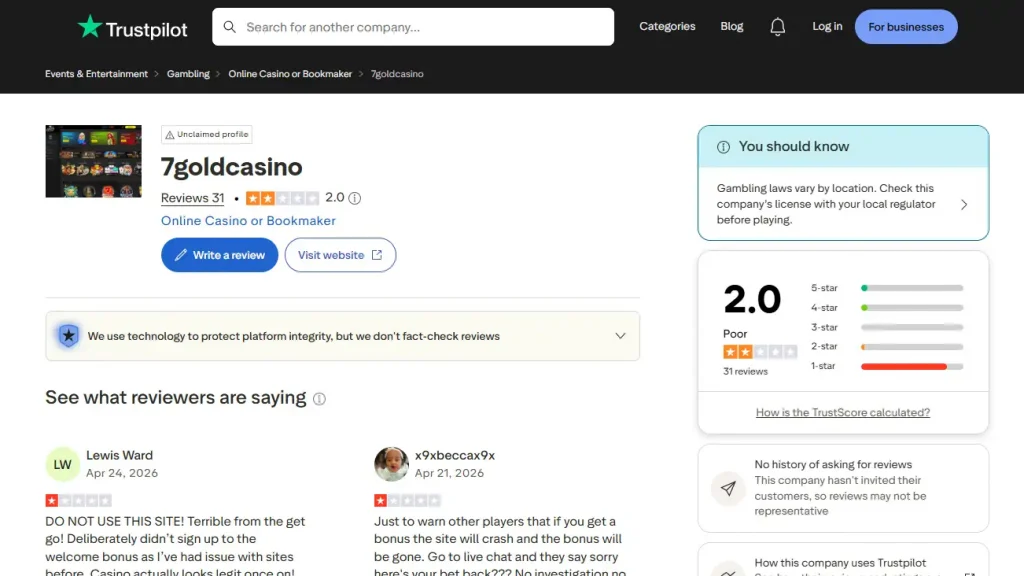Screen dimensions: 1024x576
Task: Click the Apr 21, 2026 review date
Action: pos(449,473)
